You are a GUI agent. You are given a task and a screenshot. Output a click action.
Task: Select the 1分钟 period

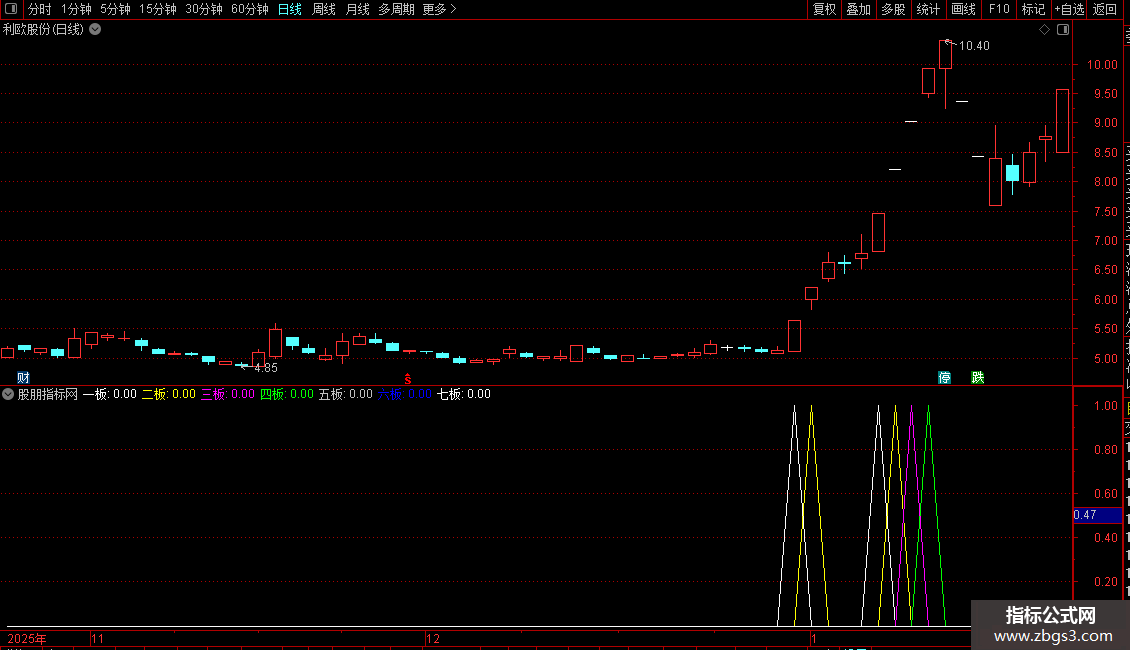[x=76, y=9]
